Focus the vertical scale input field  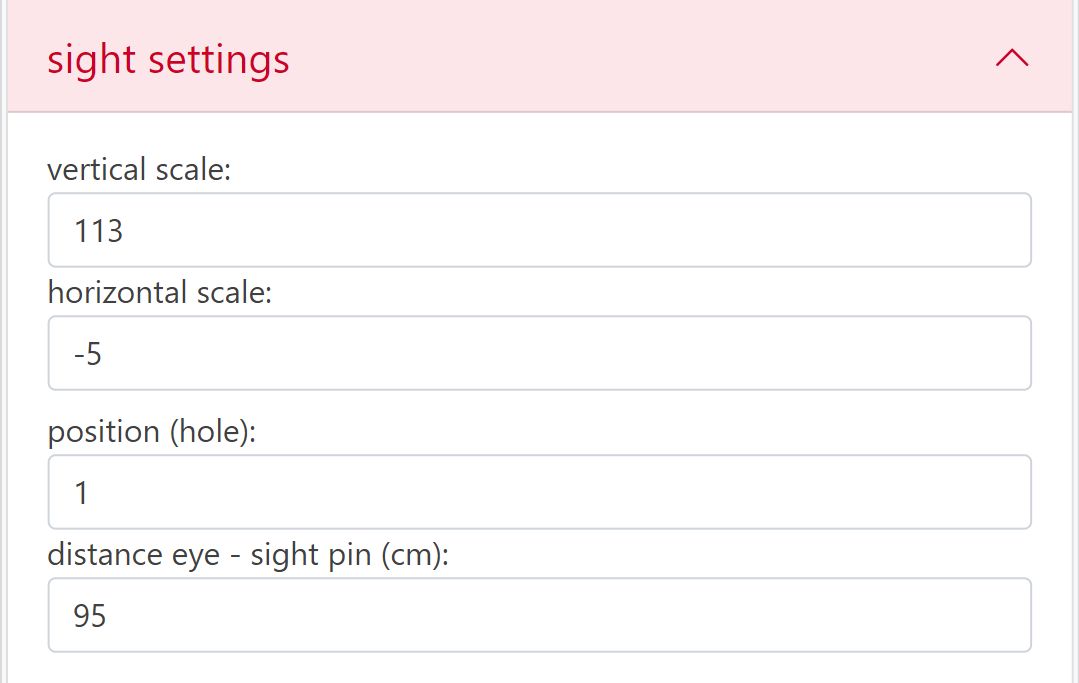pos(539,230)
